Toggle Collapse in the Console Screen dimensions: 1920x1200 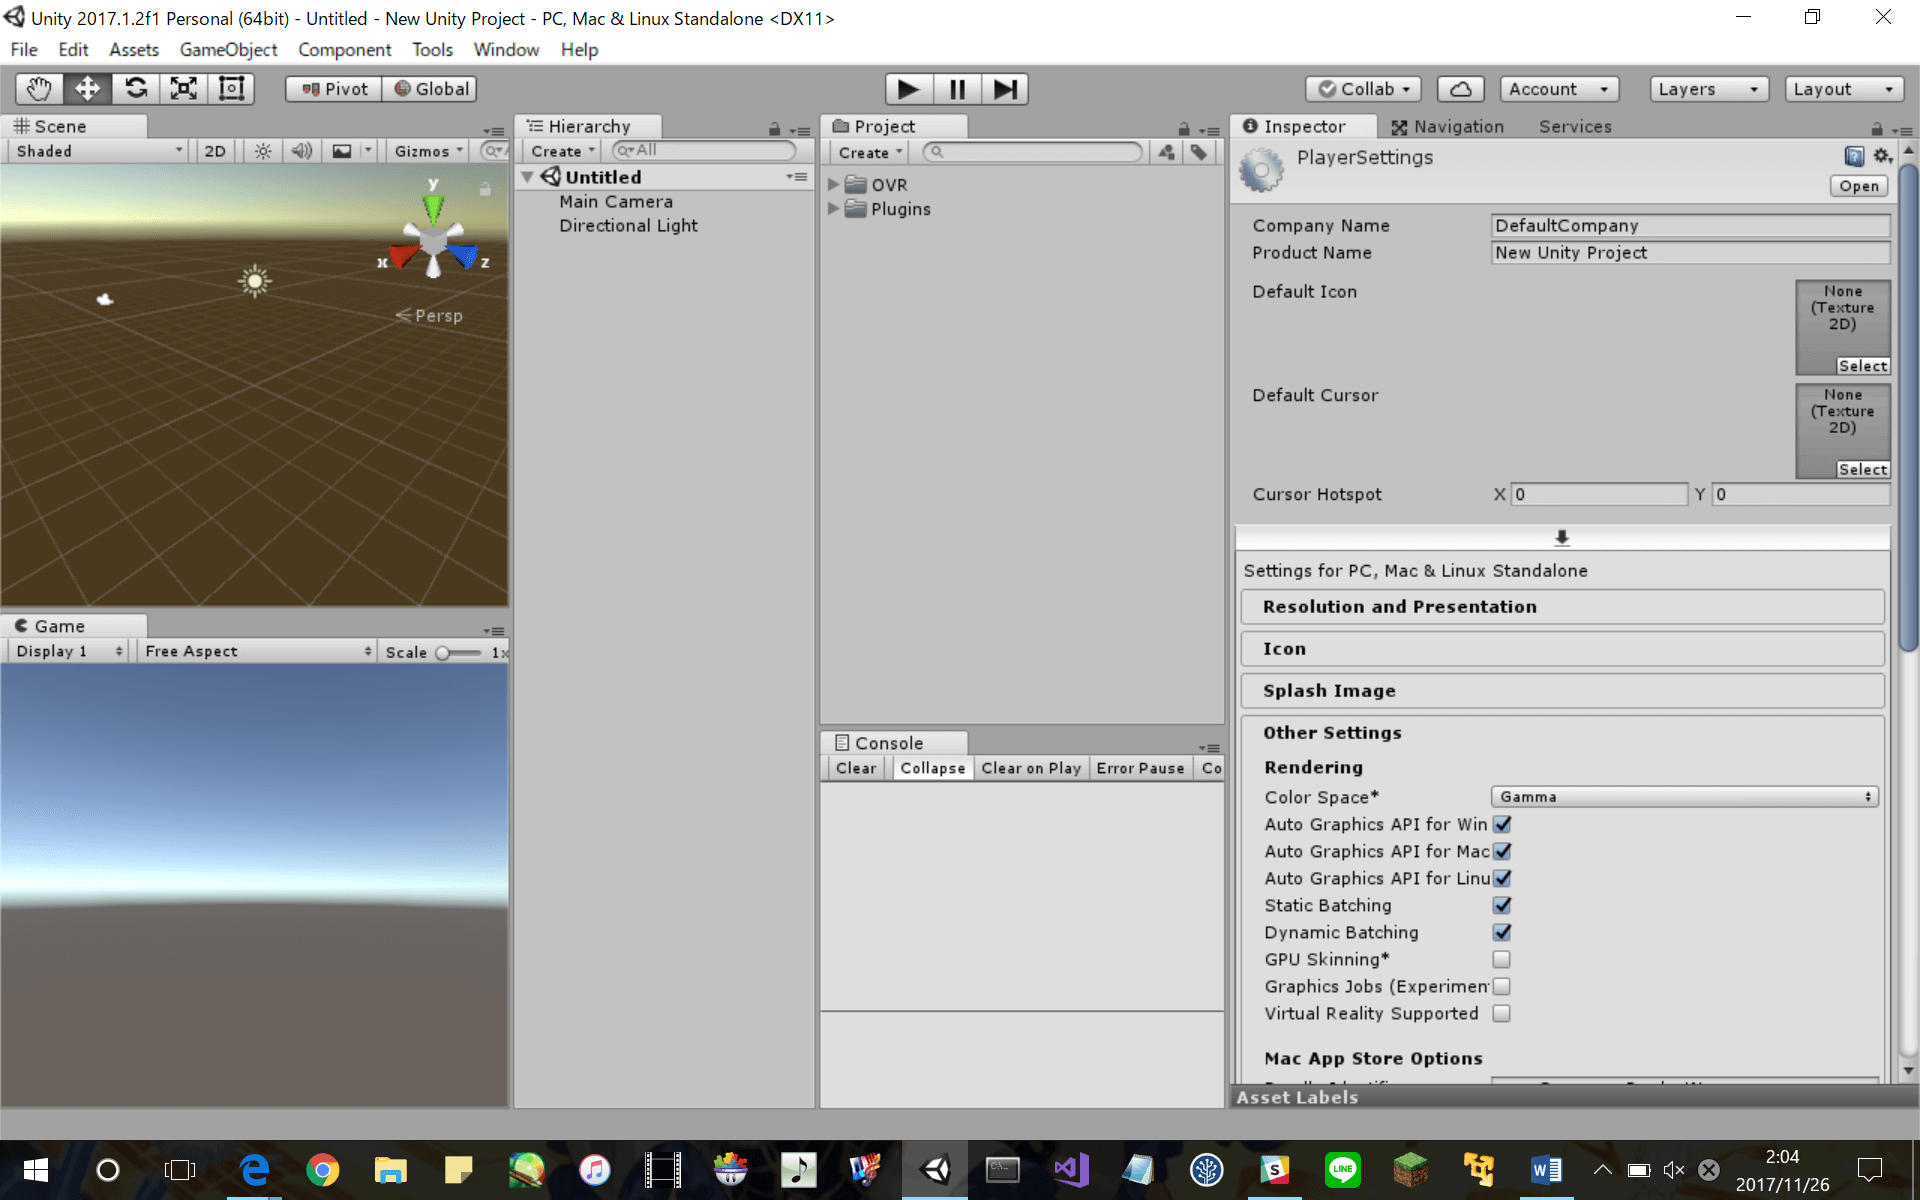[933, 768]
